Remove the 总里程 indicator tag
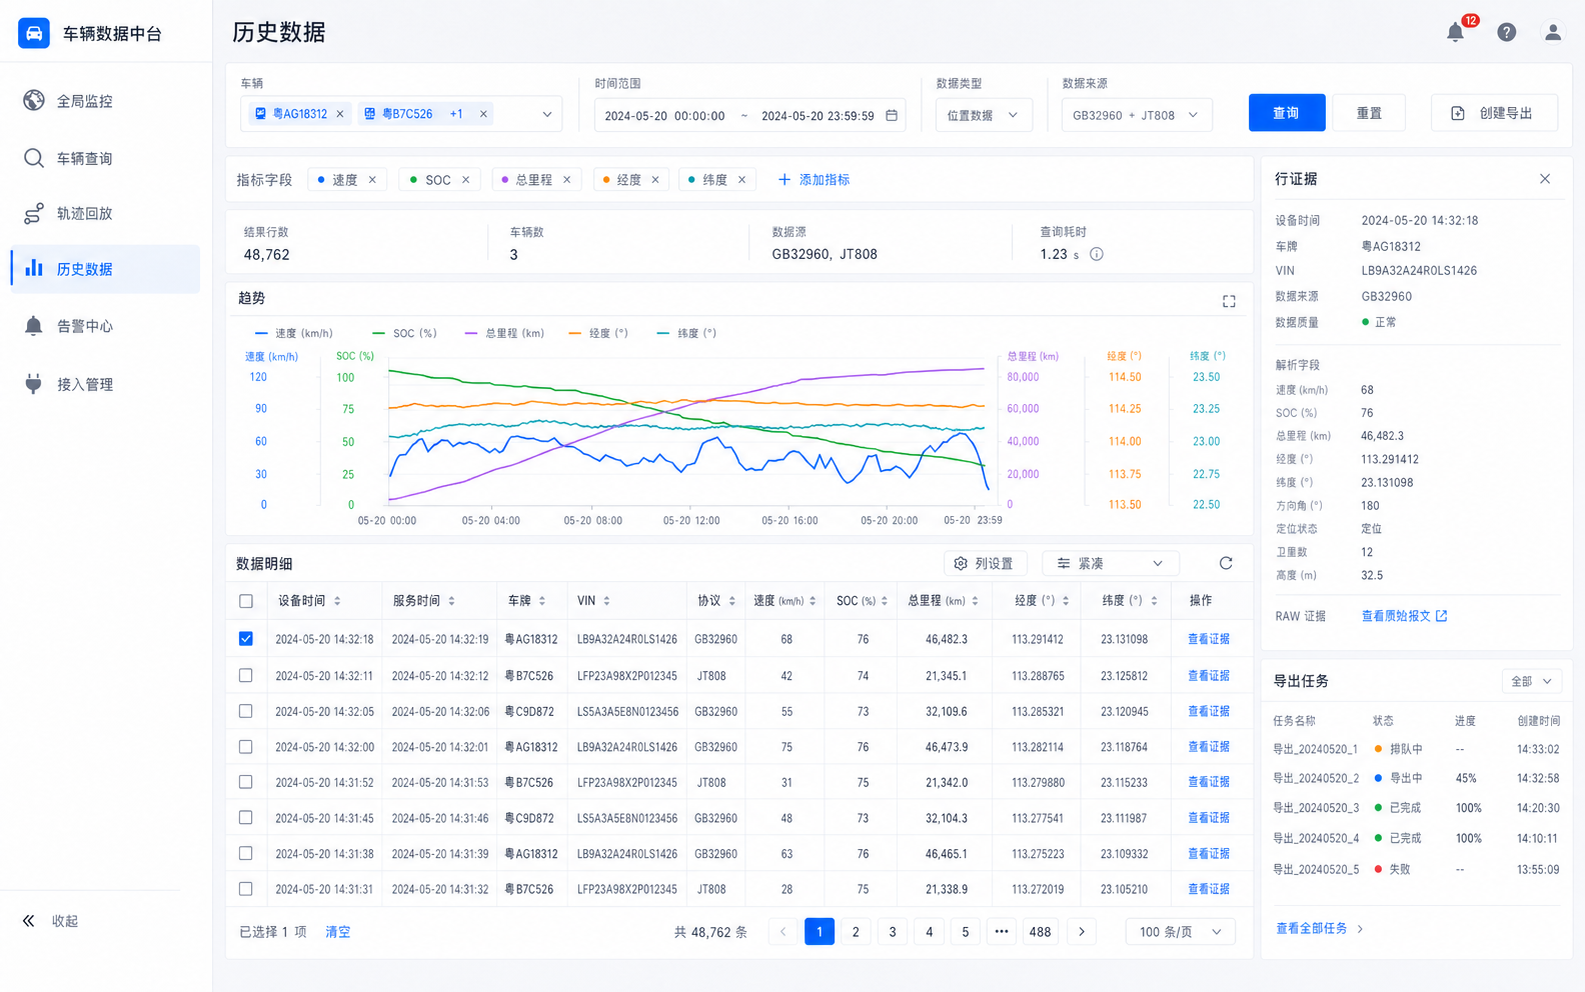This screenshot has height=992, width=1585. (566, 180)
